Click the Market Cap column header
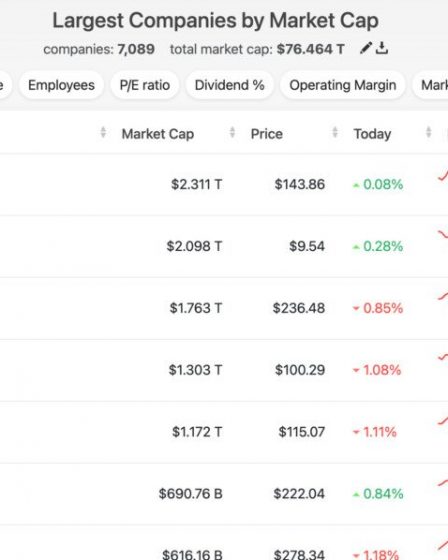448x560 pixels. point(158,134)
